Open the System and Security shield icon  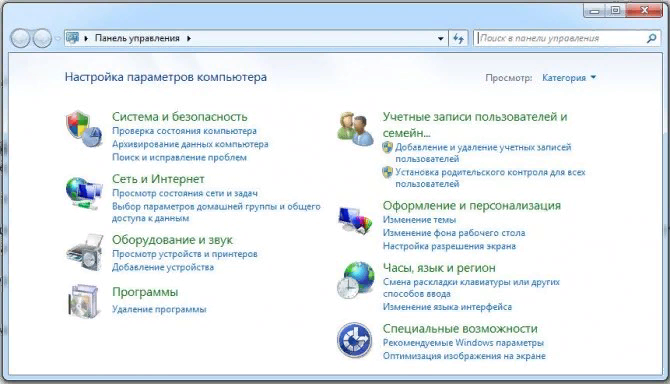point(84,129)
